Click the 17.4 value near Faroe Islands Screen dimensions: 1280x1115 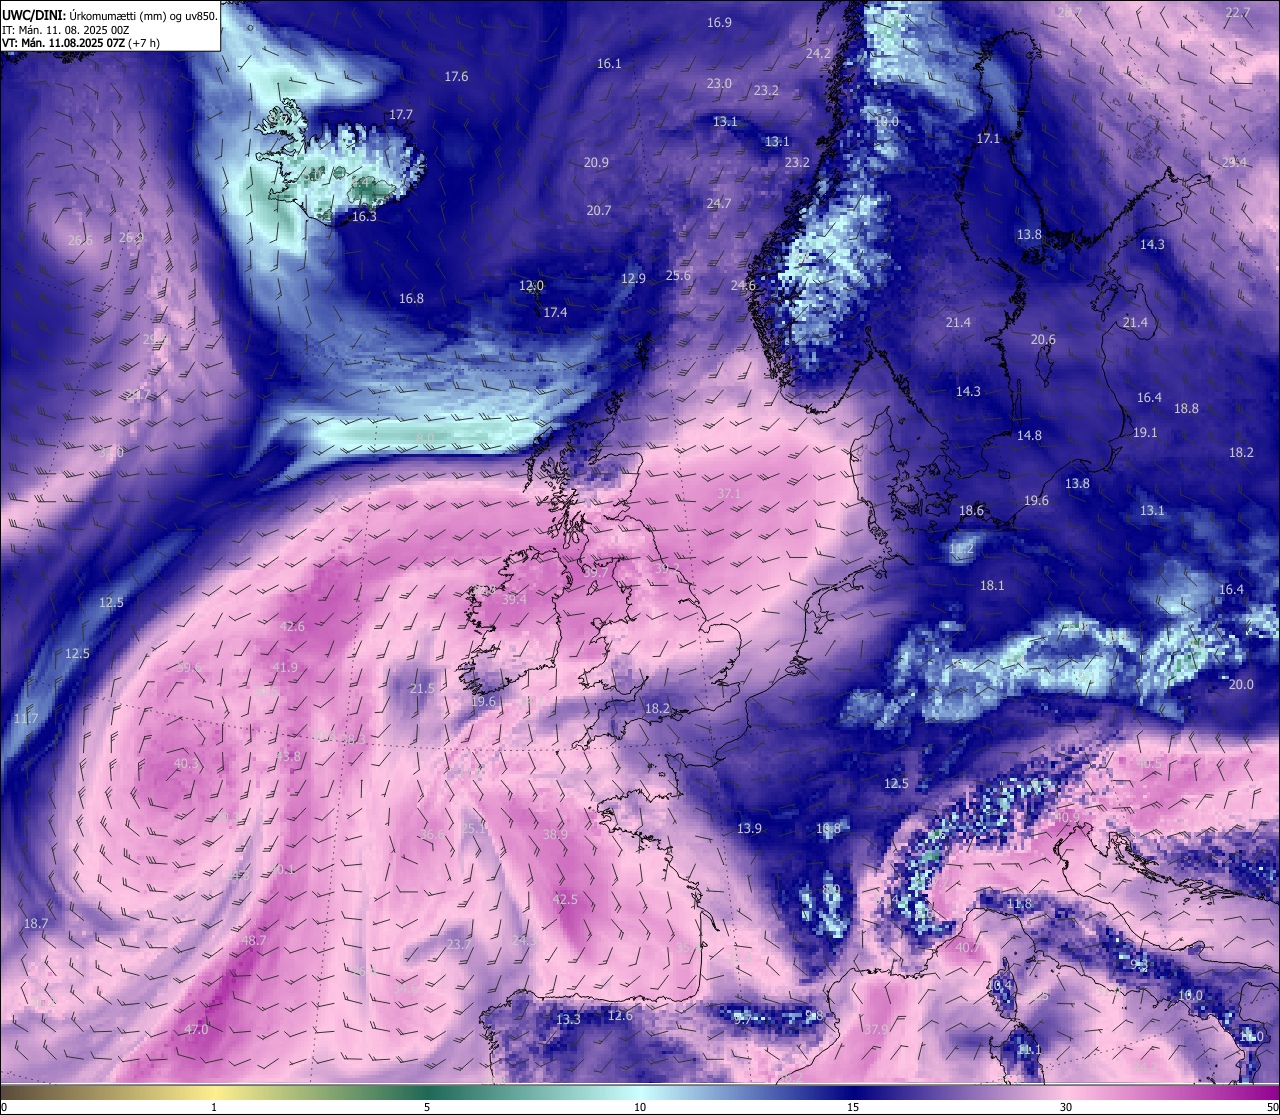coord(555,312)
